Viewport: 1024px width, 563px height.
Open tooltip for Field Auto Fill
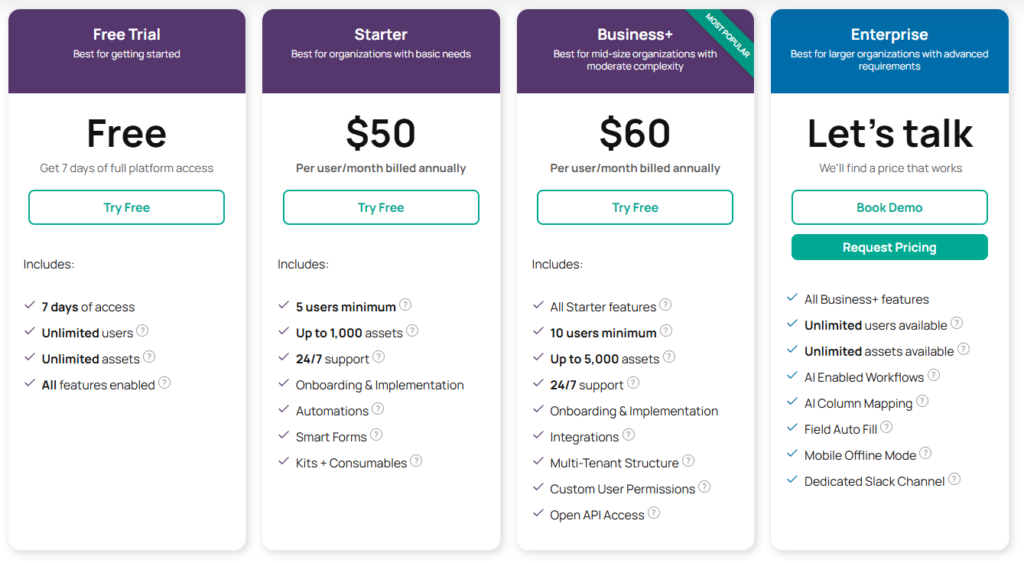coord(887,428)
